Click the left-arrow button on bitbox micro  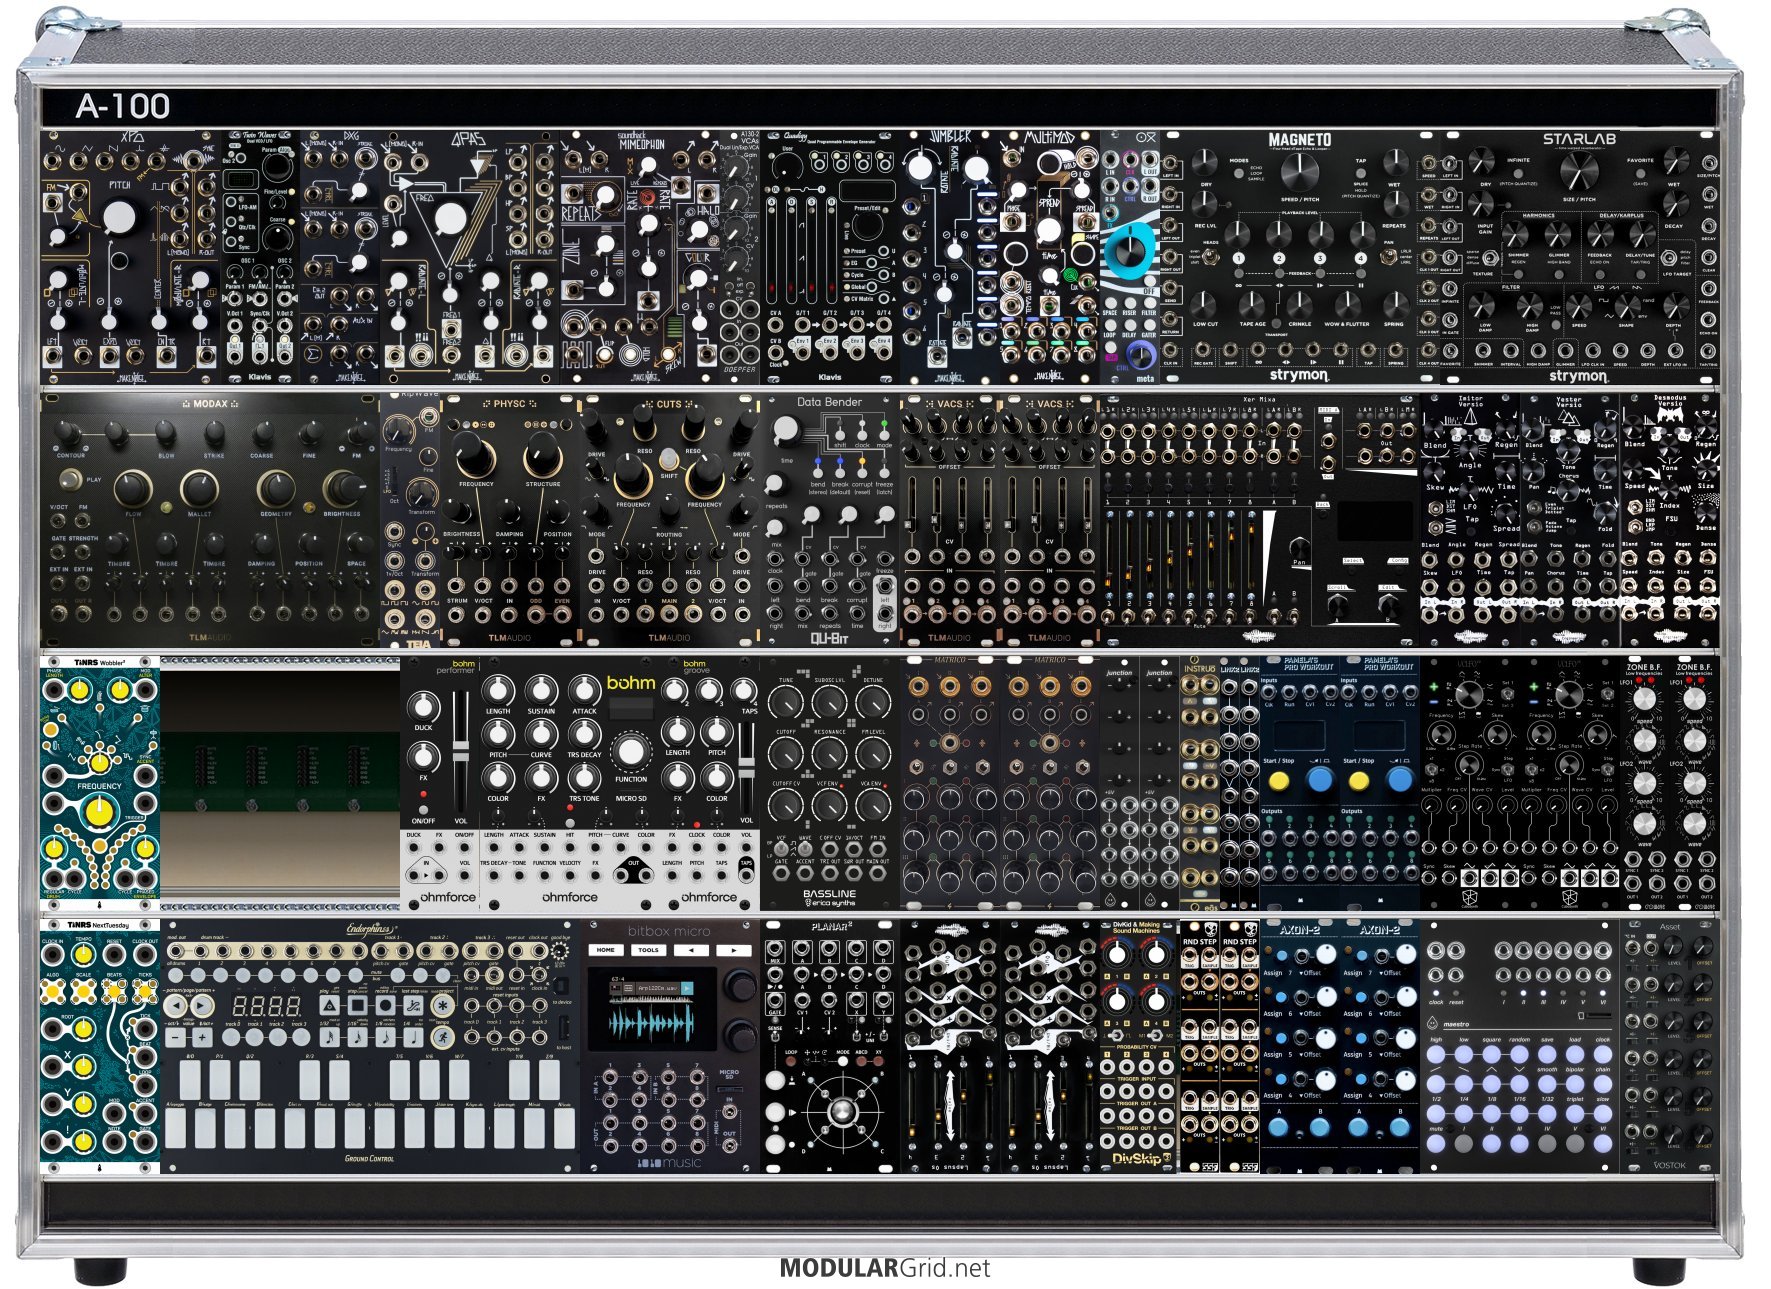click(x=691, y=950)
